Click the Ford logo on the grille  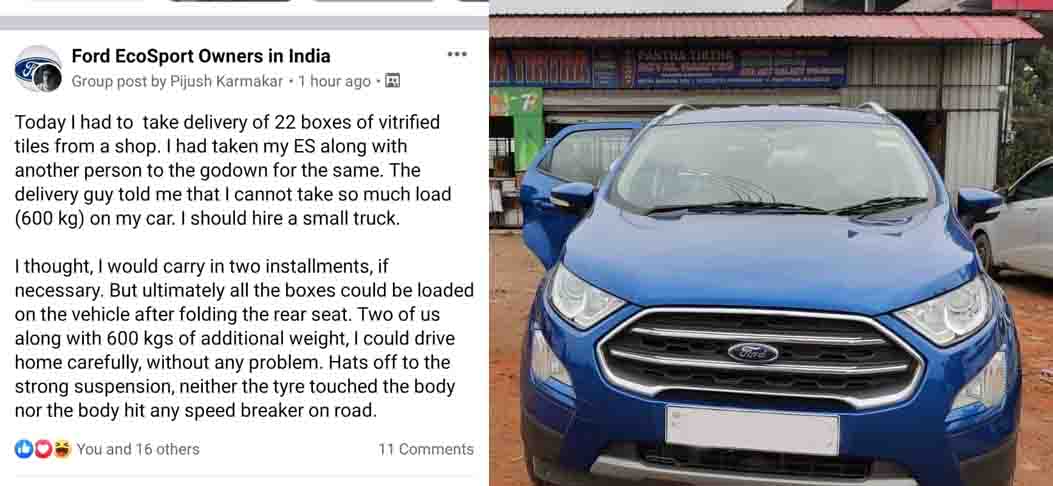(753, 352)
